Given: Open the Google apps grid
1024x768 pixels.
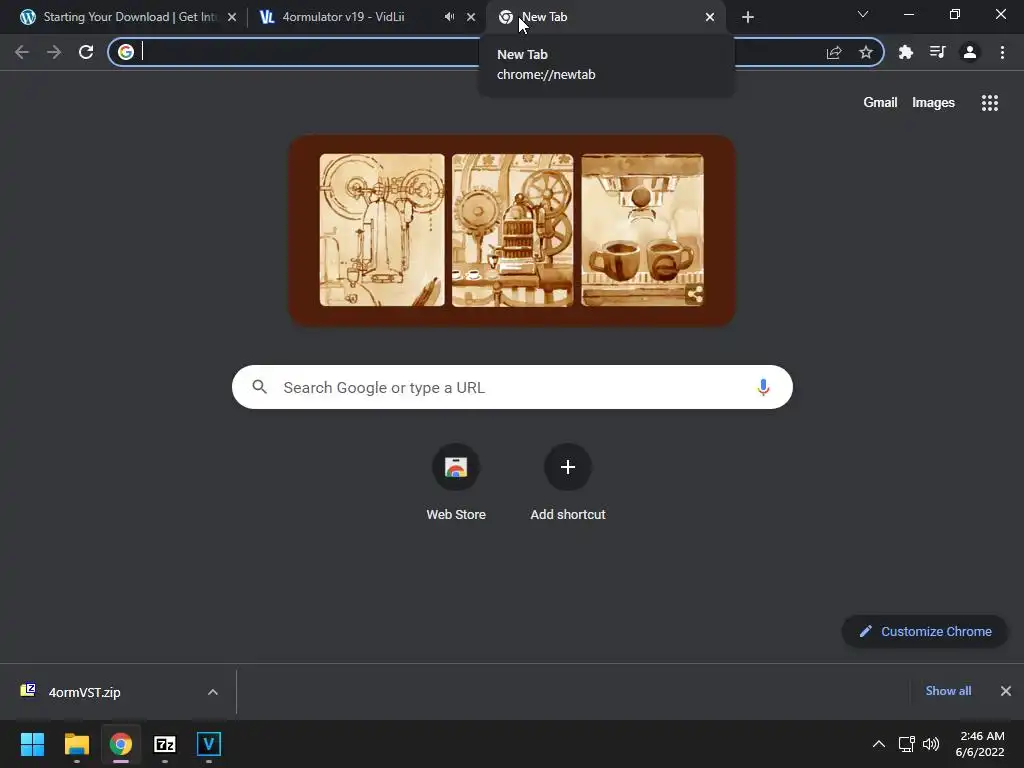Looking at the screenshot, I should tap(989, 103).
